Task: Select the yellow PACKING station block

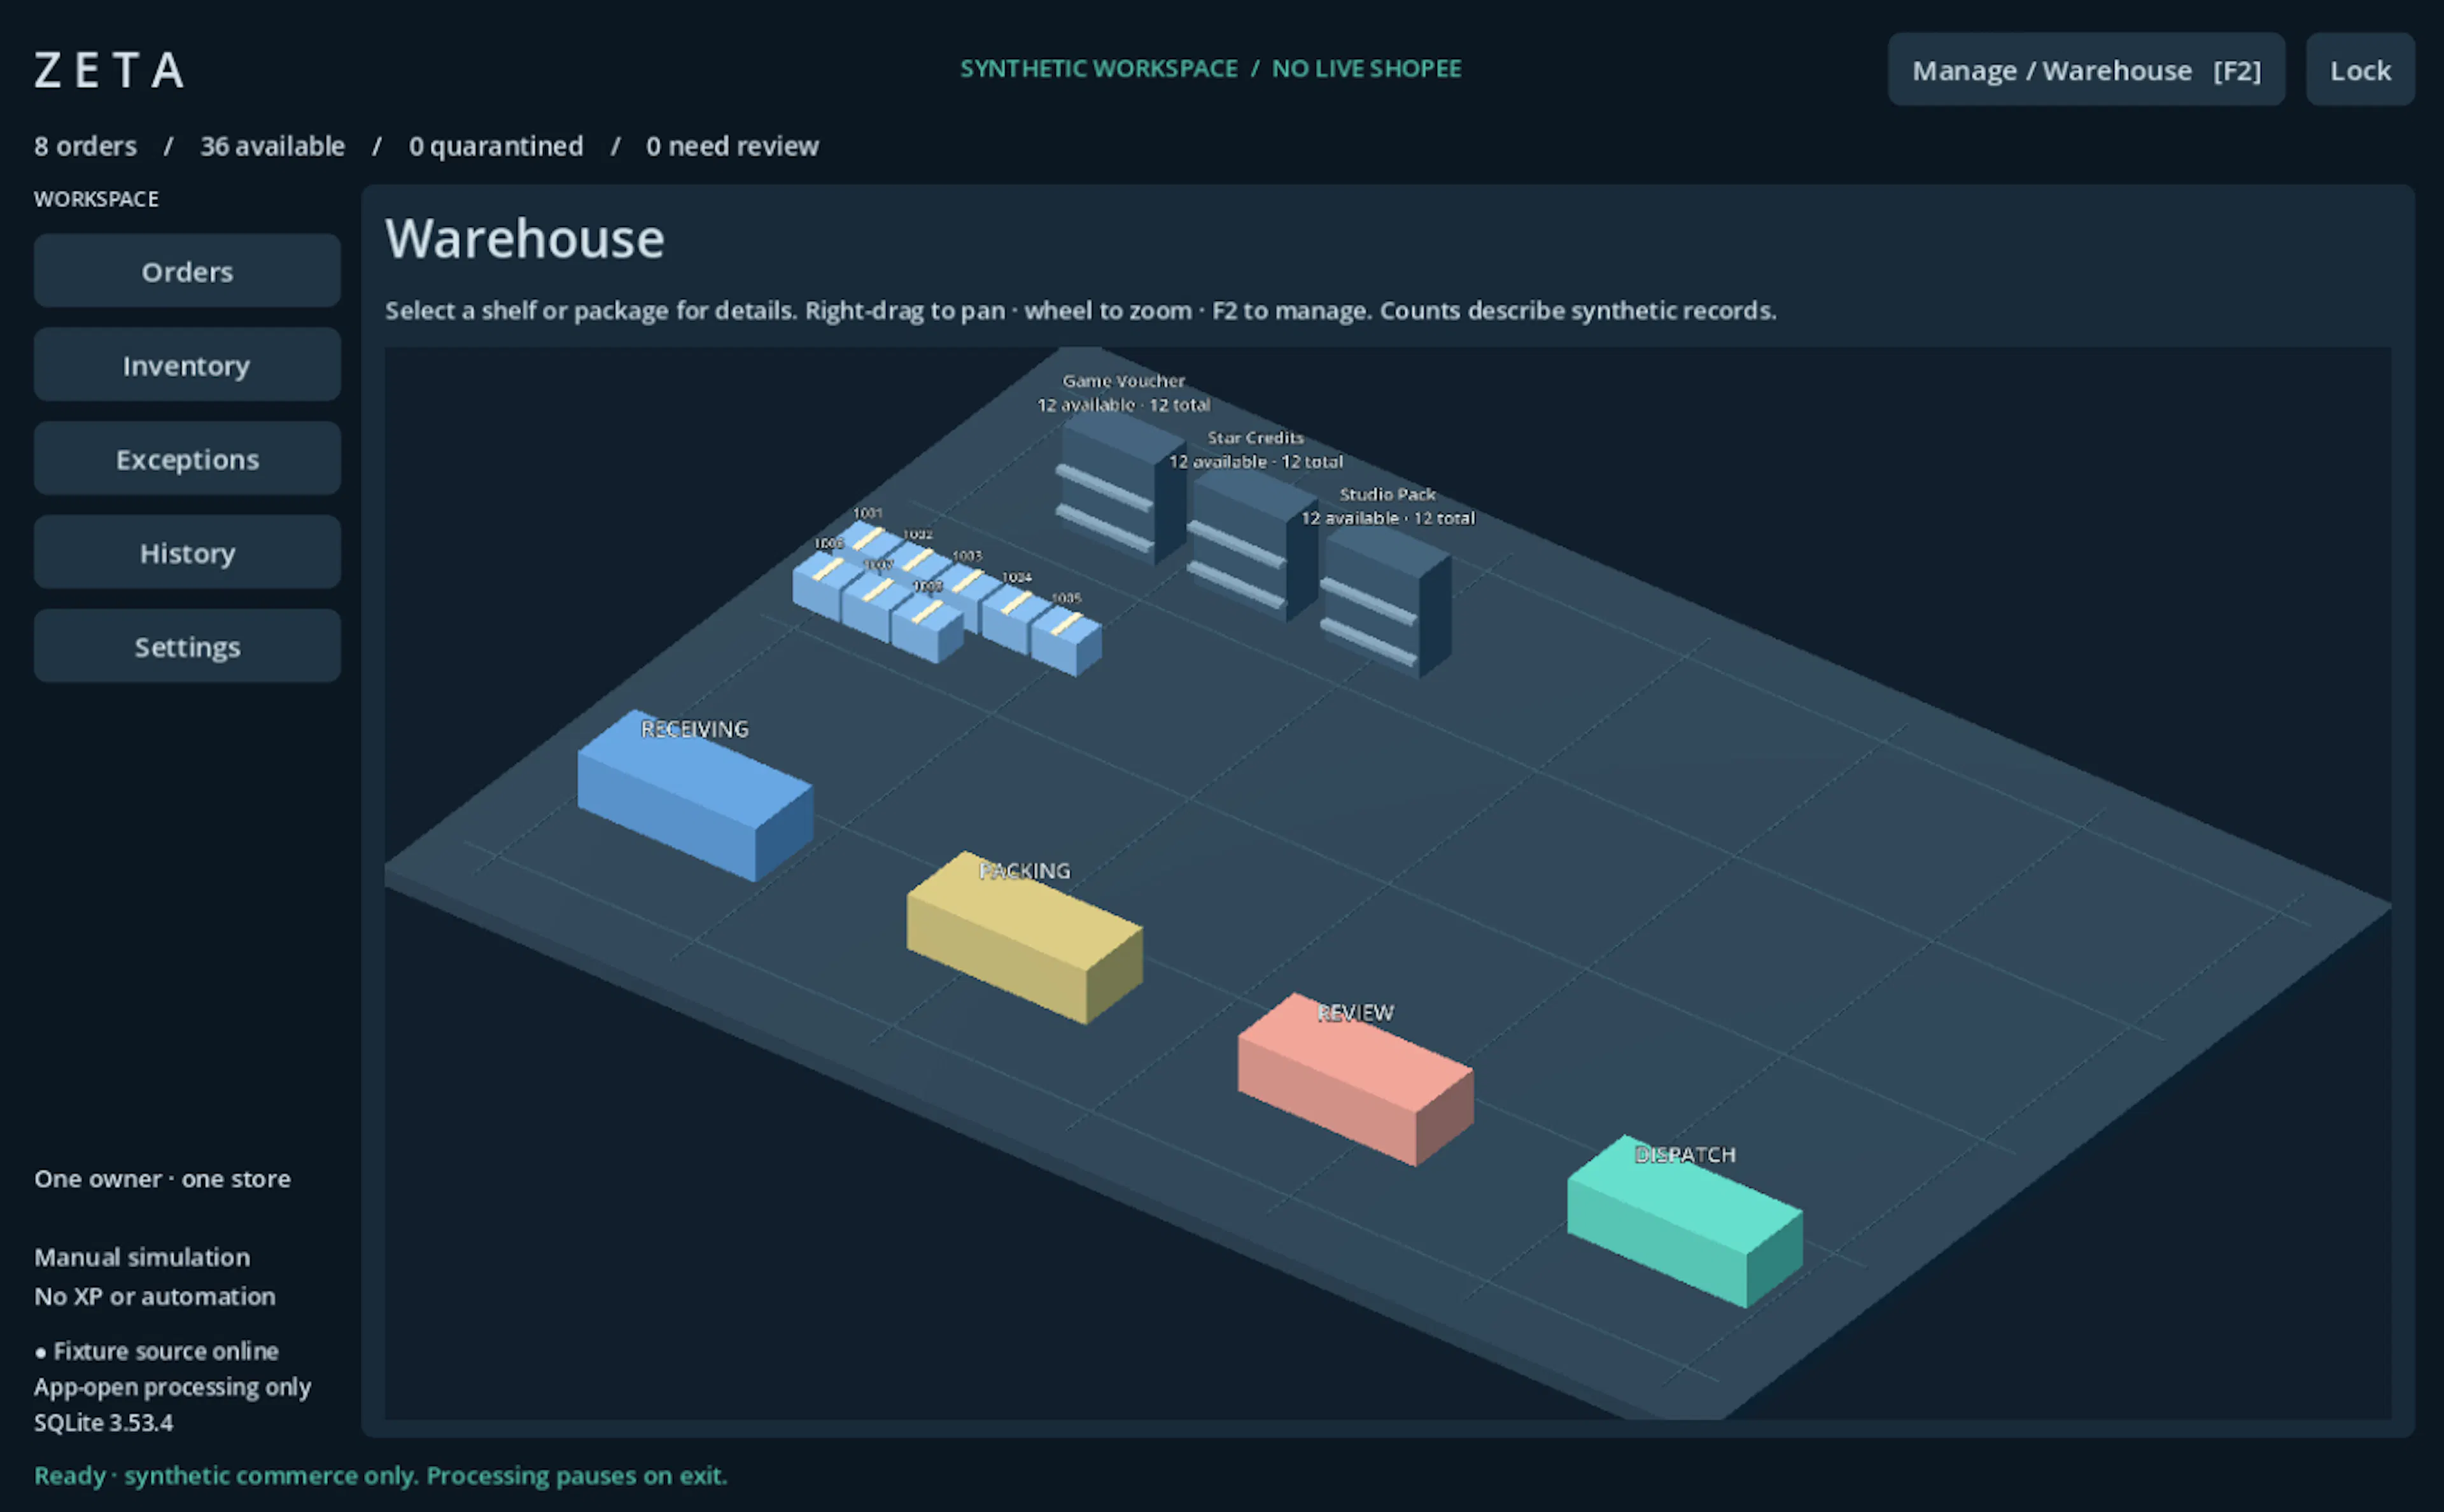Action: 1024,939
